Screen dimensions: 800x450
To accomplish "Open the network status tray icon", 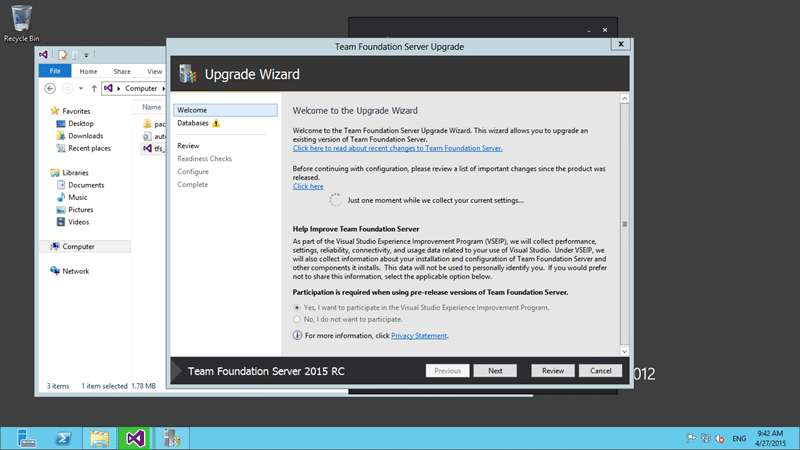I will click(x=706, y=438).
